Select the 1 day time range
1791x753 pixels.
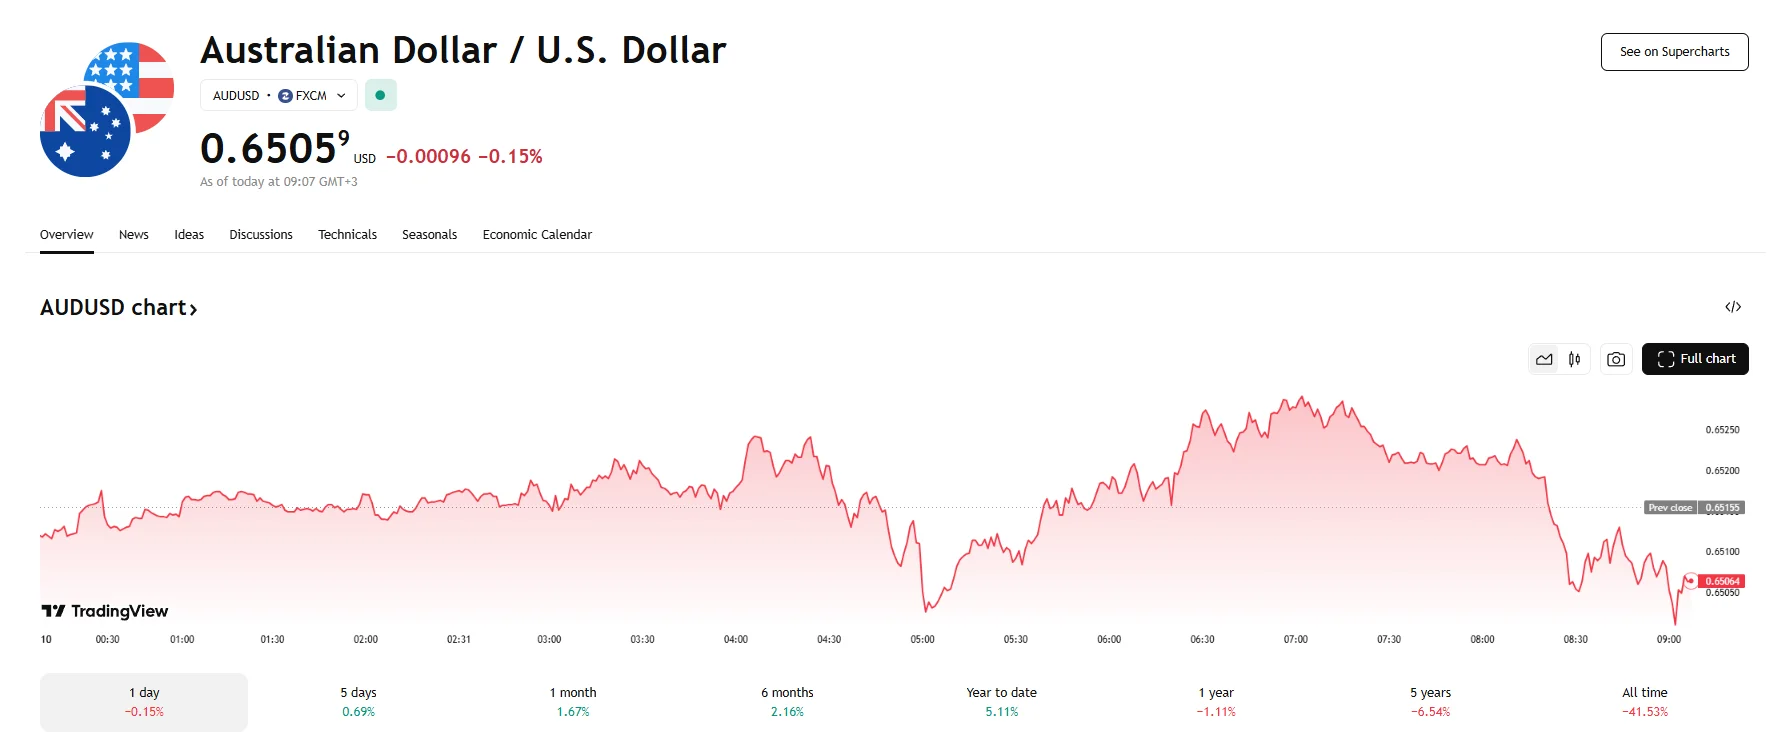pos(144,702)
